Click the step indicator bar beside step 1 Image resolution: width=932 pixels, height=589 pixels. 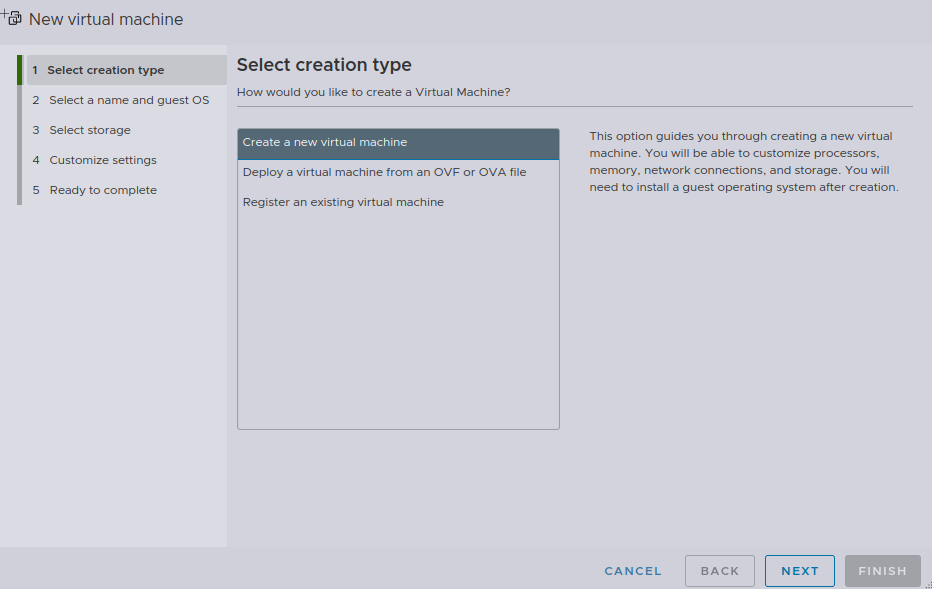click(x=21, y=69)
